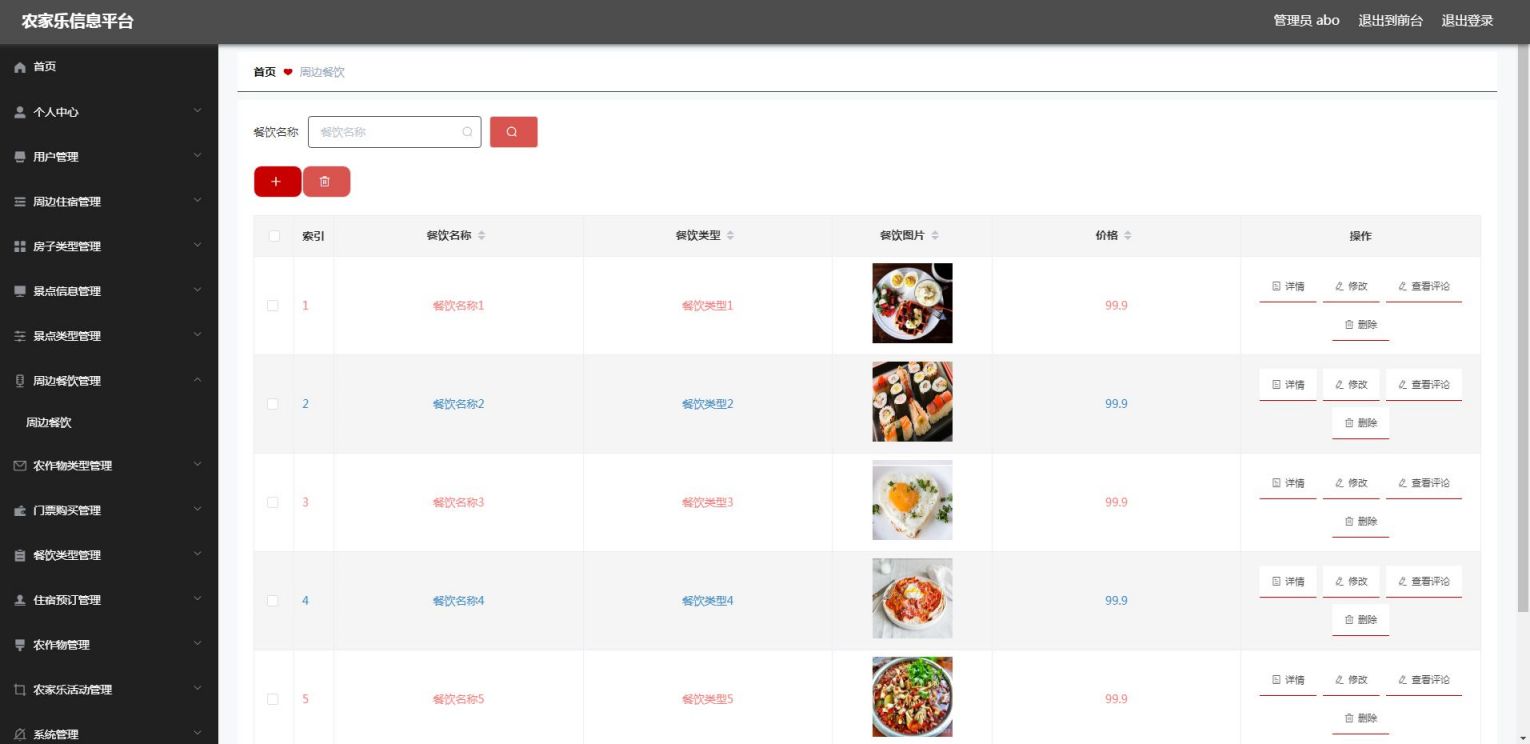Click the icon beside 景点信息管理
1530x744 pixels.
20,291
